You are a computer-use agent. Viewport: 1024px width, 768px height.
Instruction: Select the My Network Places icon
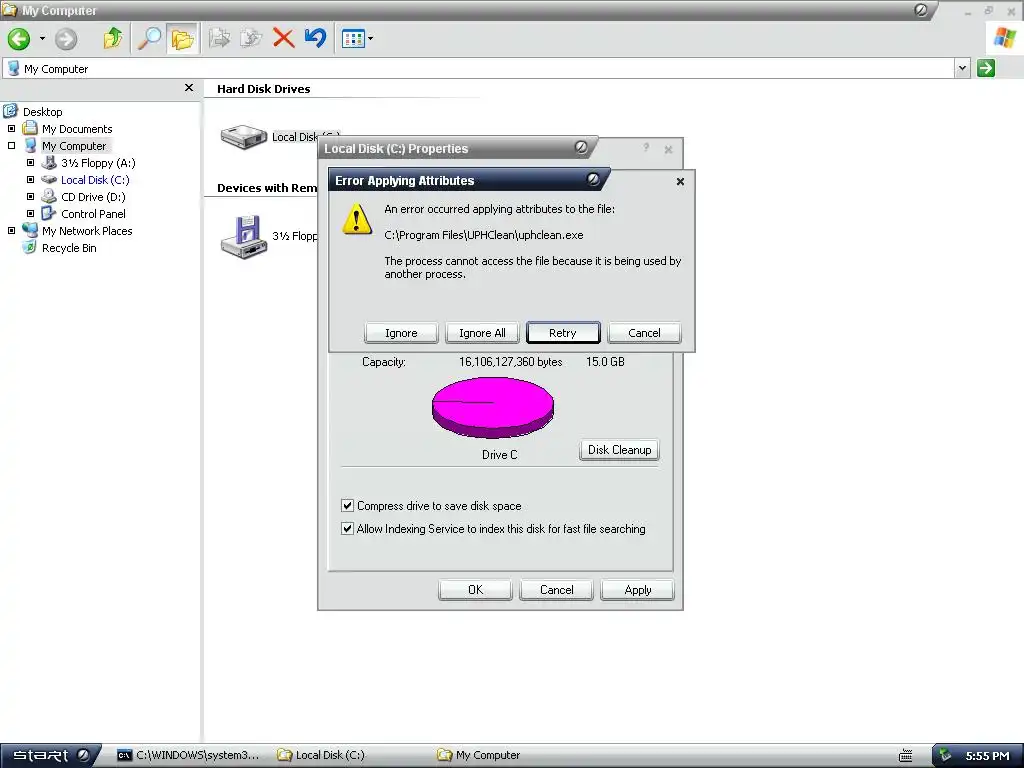click(x=30, y=230)
